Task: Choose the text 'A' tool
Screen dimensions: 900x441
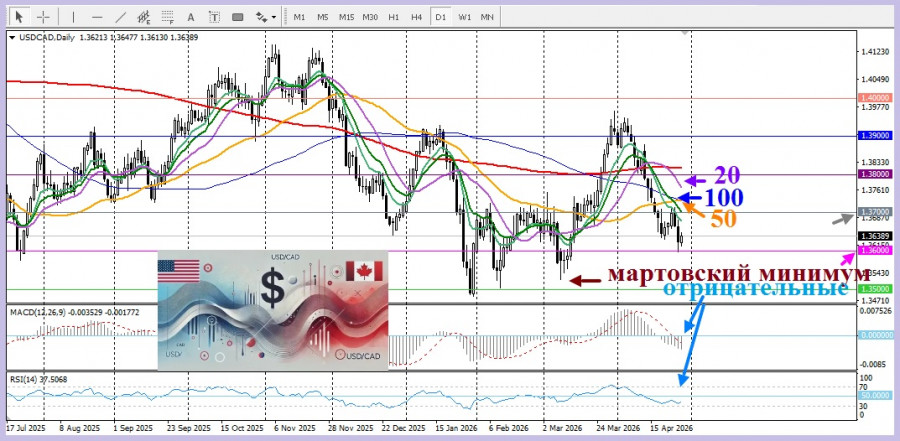Action: click(191, 17)
